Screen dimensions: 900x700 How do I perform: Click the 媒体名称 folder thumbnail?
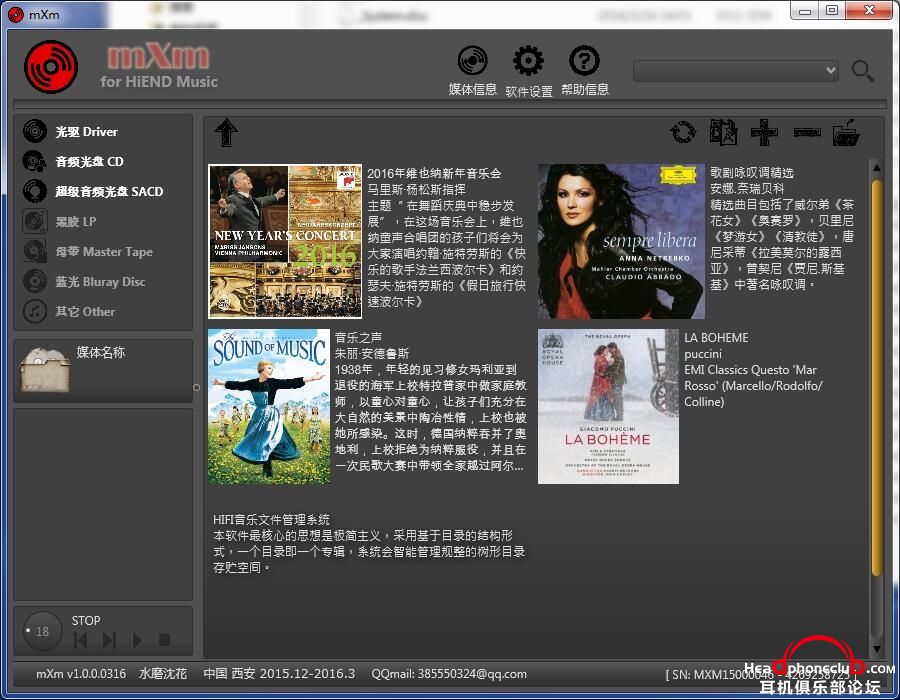(45, 370)
